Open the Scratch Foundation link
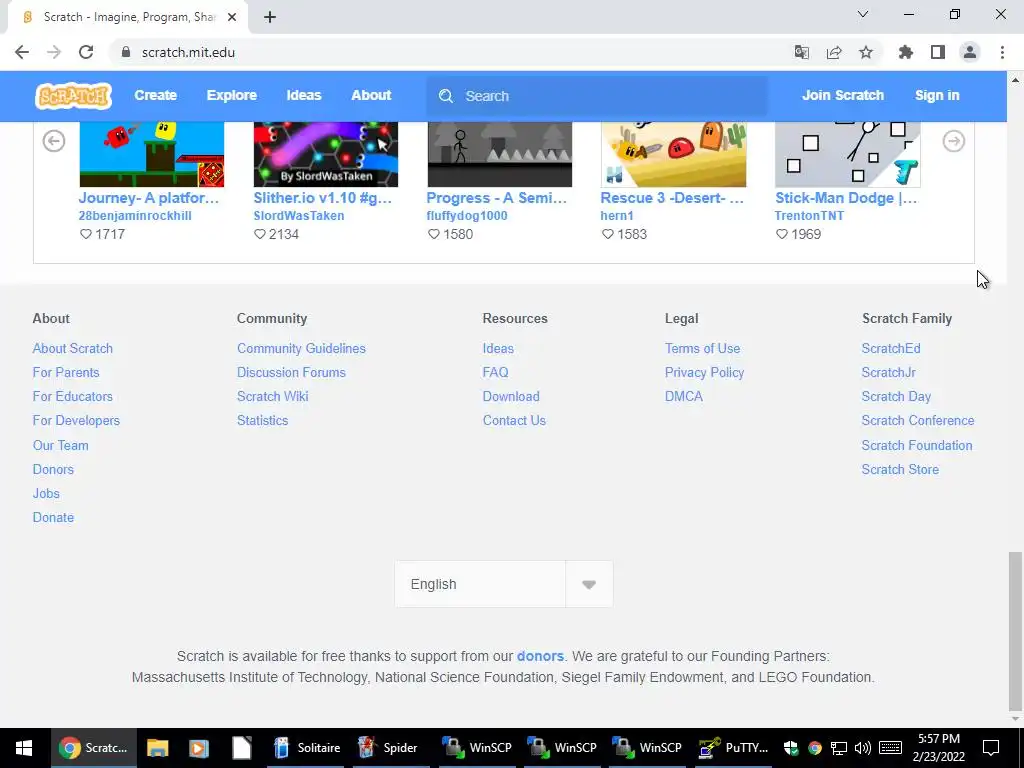 917,445
